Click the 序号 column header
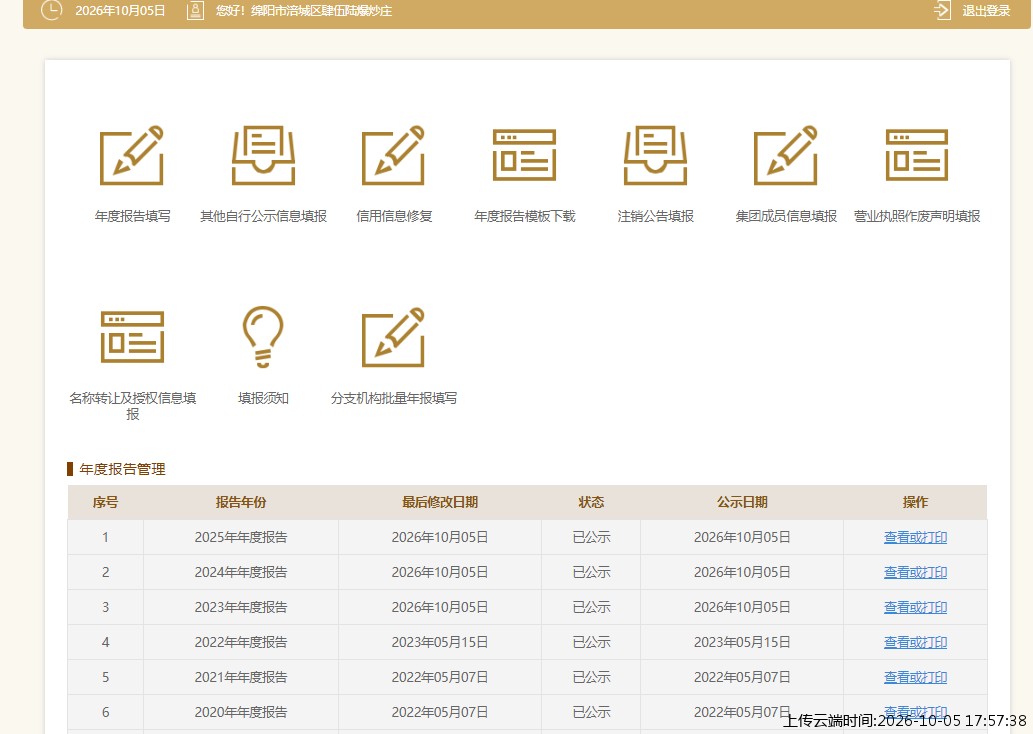1033x734 pixels. click(105, 502)
